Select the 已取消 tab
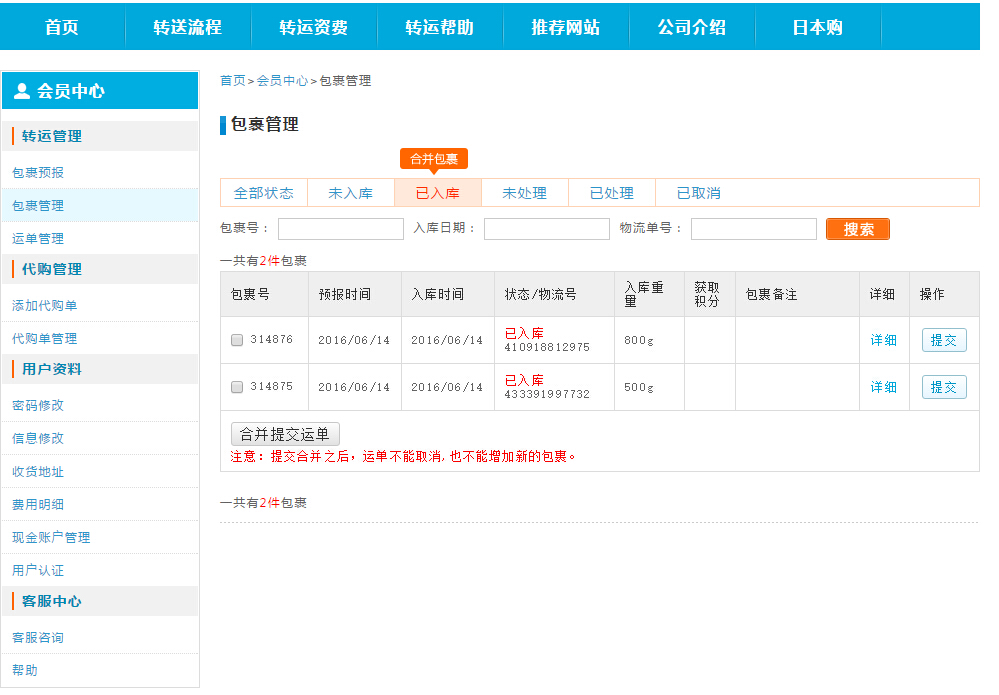 (699, 193)
